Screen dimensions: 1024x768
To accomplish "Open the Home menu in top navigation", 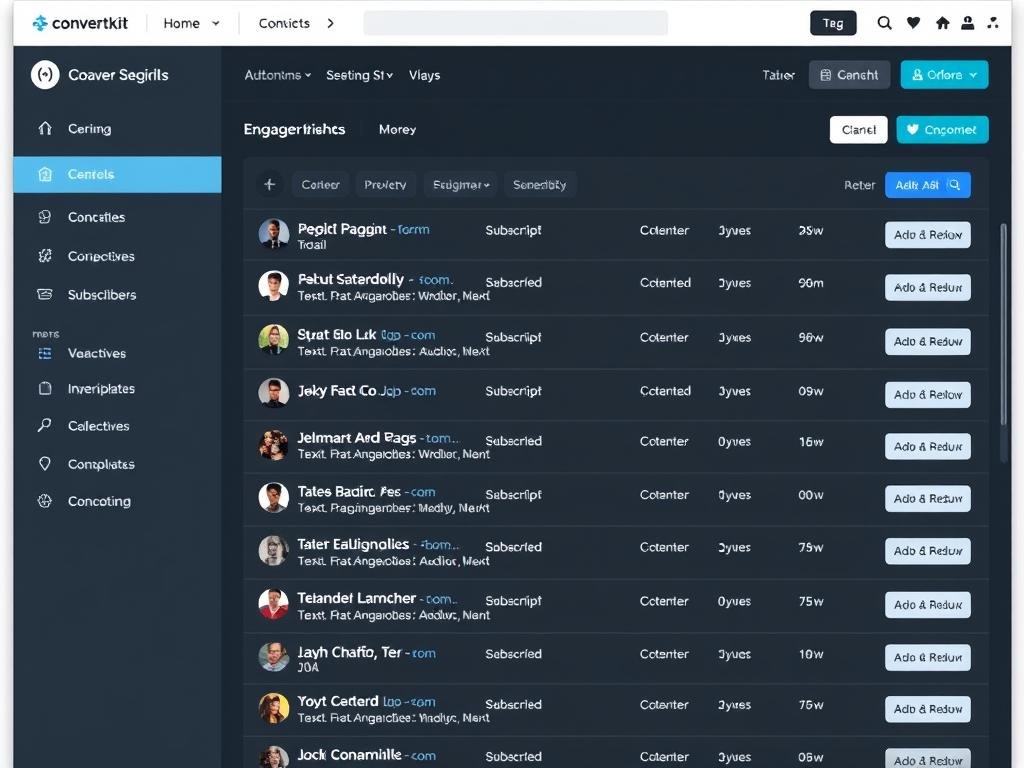I will click(190, 22).
